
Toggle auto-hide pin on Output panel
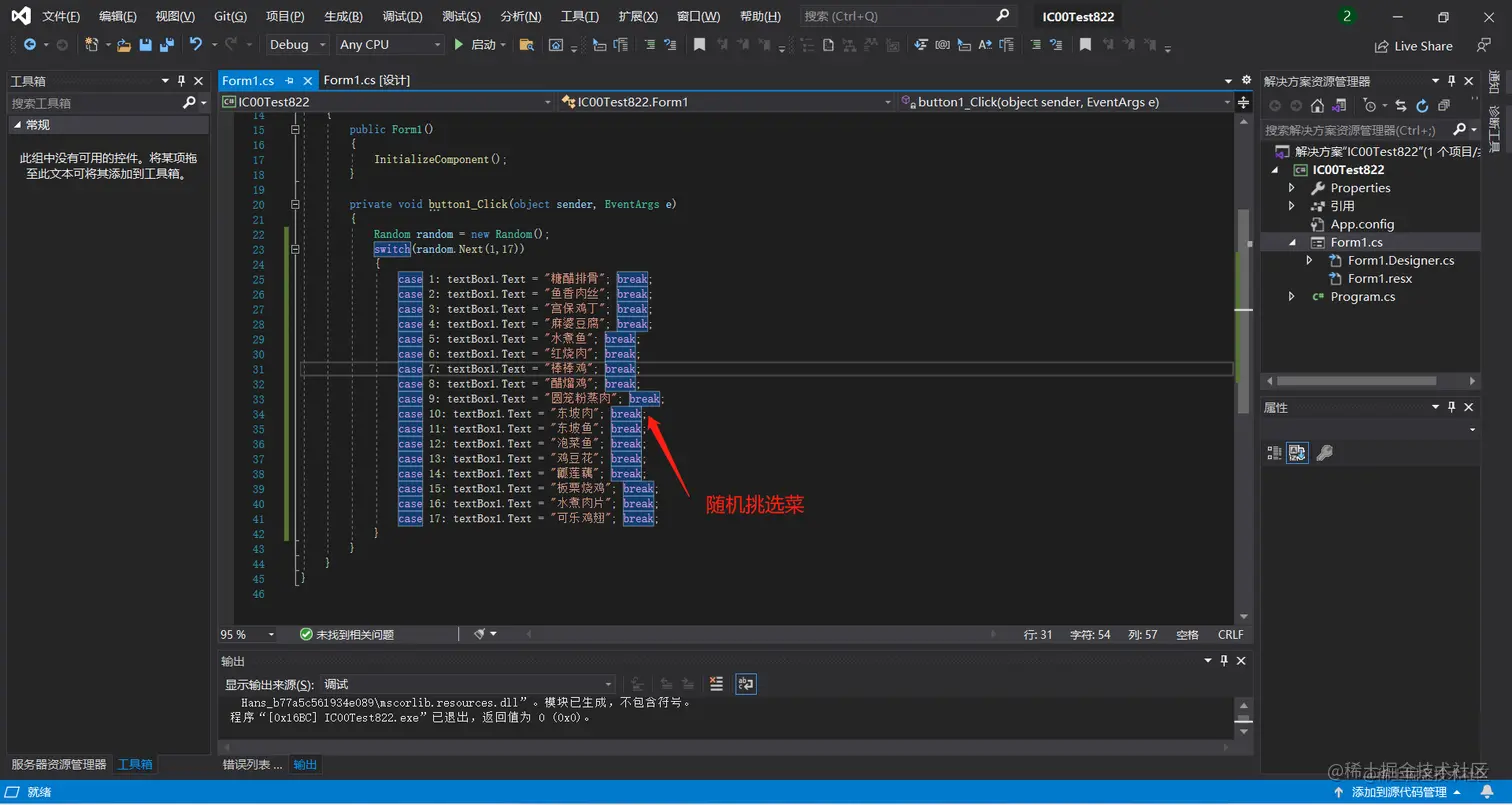[x=1224, y=661]
